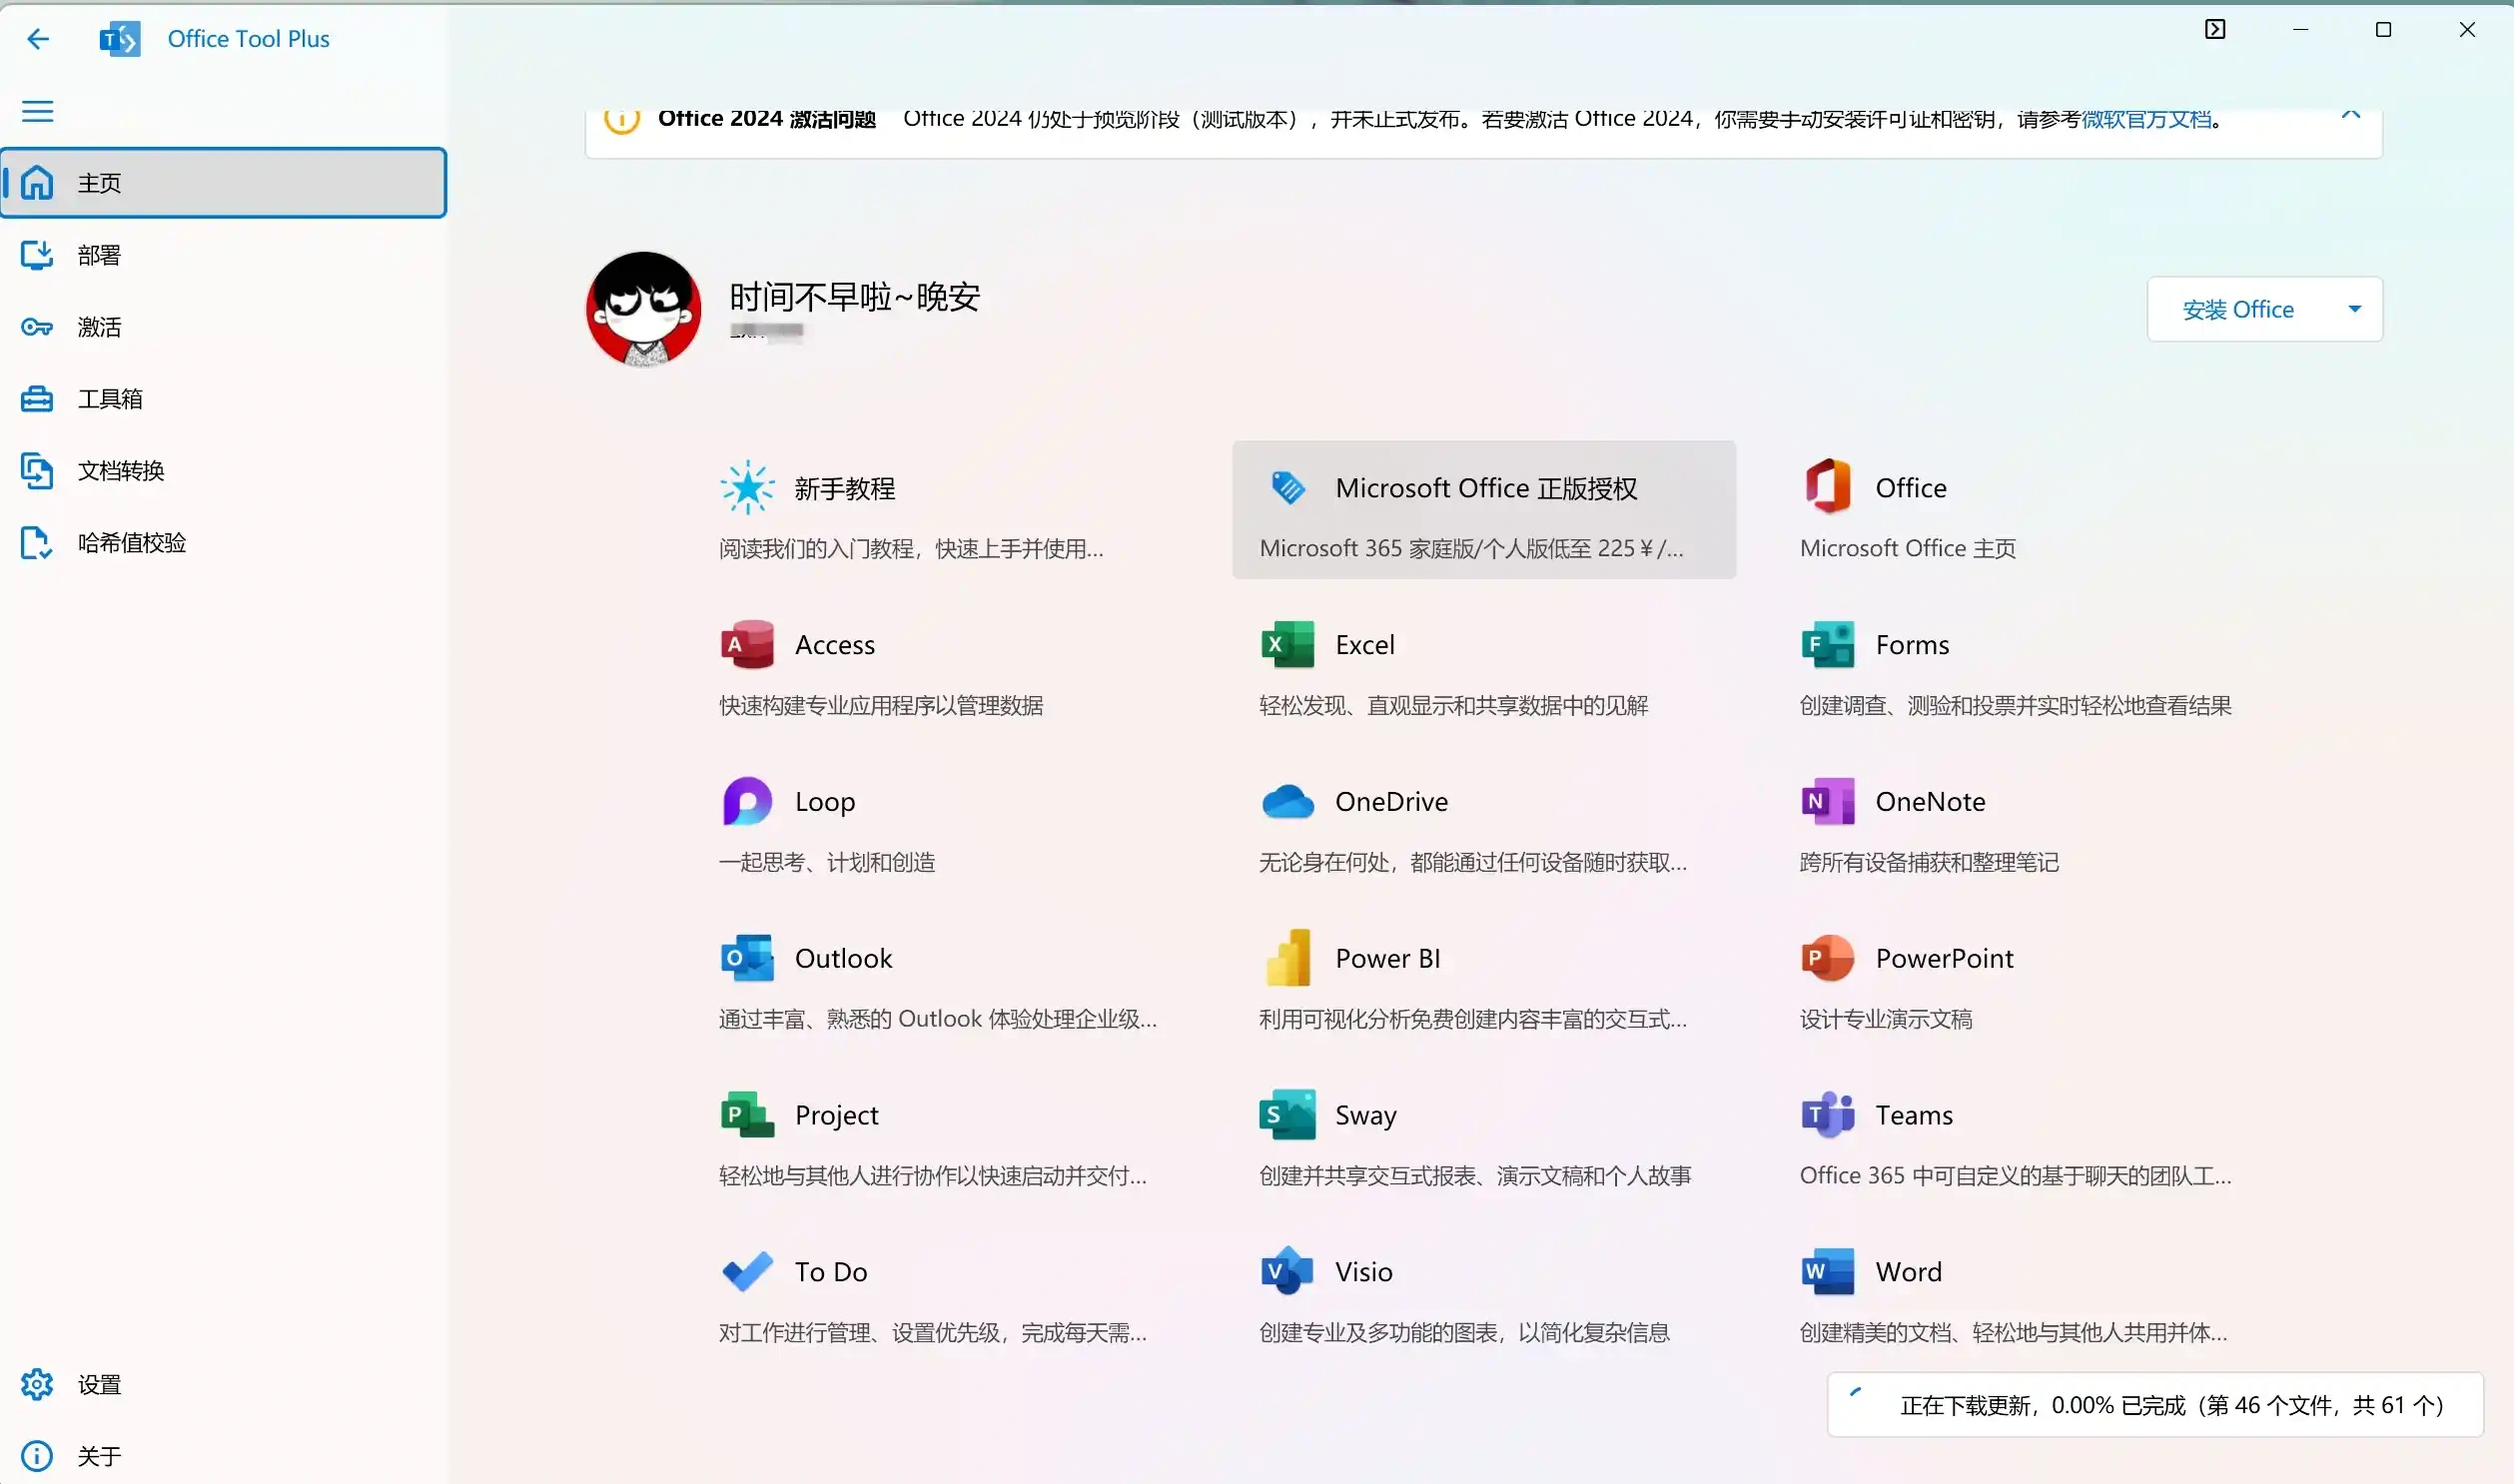2514x1484 pixels.
Task: Click the Word icon
Action: click(x=1828, y=1272)
